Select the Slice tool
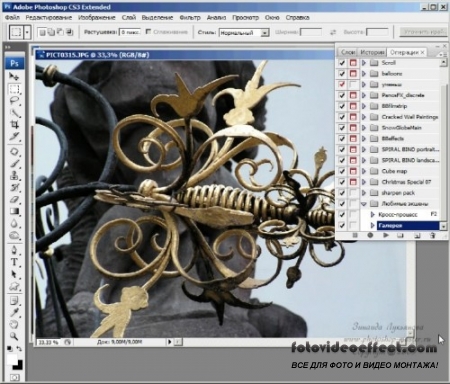Viewport: 450px width, 384px height. click(x=14, y=136)
